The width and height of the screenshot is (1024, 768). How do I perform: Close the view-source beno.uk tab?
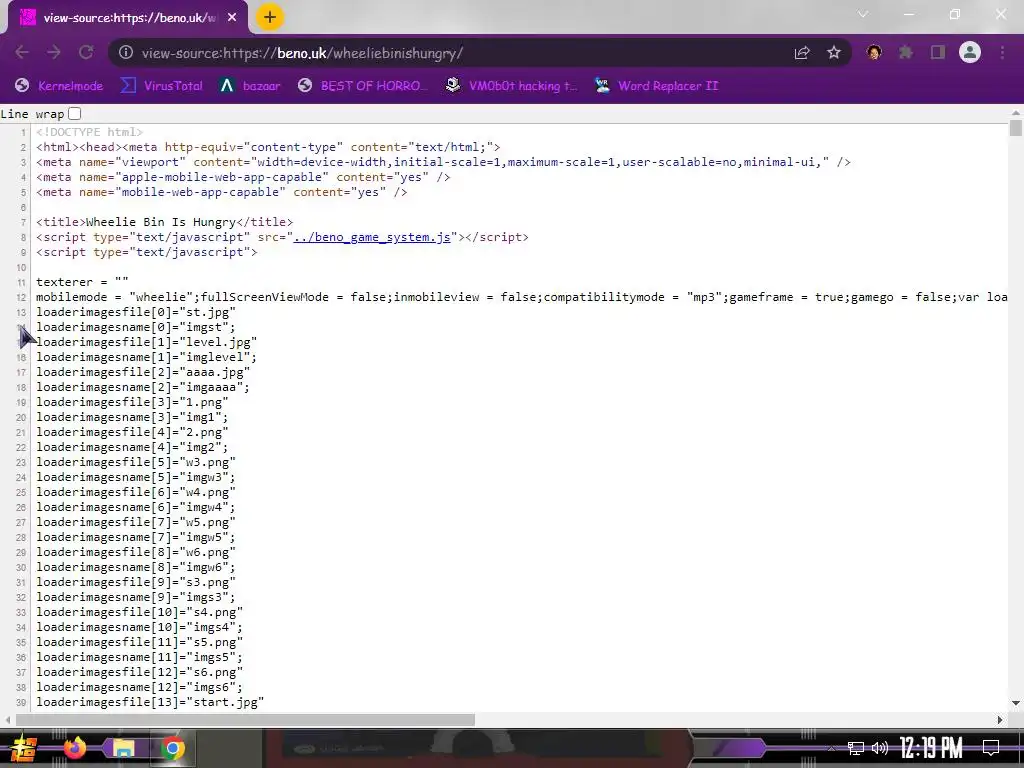[232, 18]
